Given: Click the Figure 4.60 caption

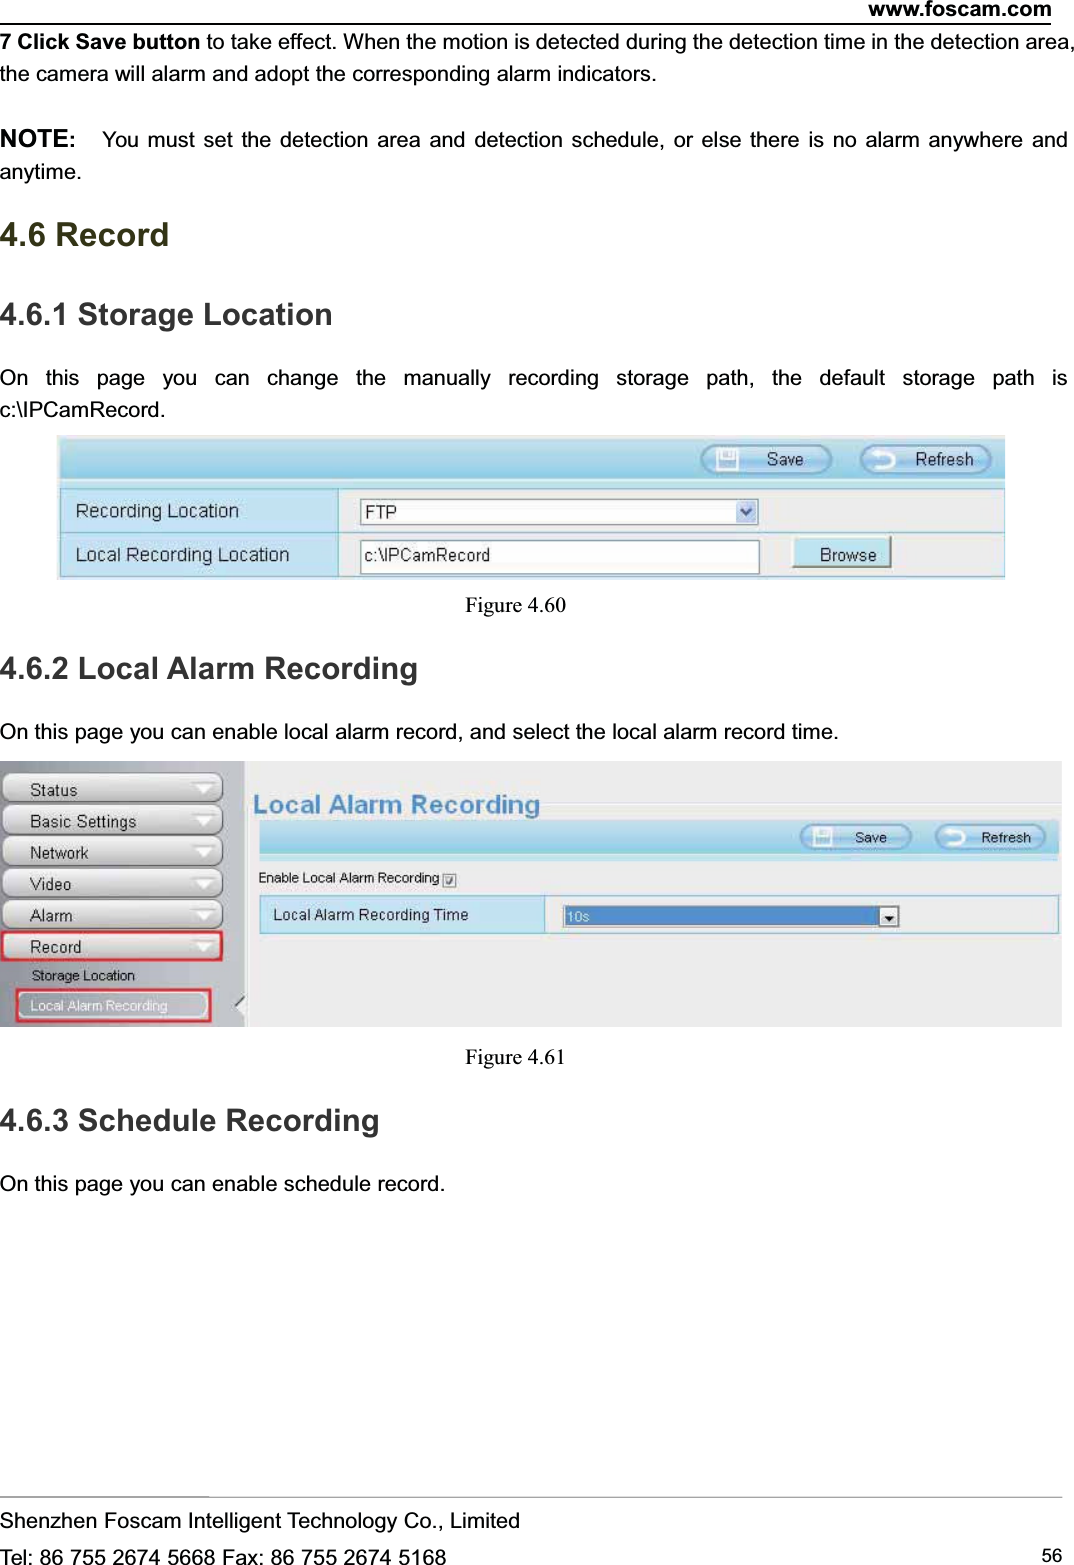Looking at the screenshot, I should point(515,605).
